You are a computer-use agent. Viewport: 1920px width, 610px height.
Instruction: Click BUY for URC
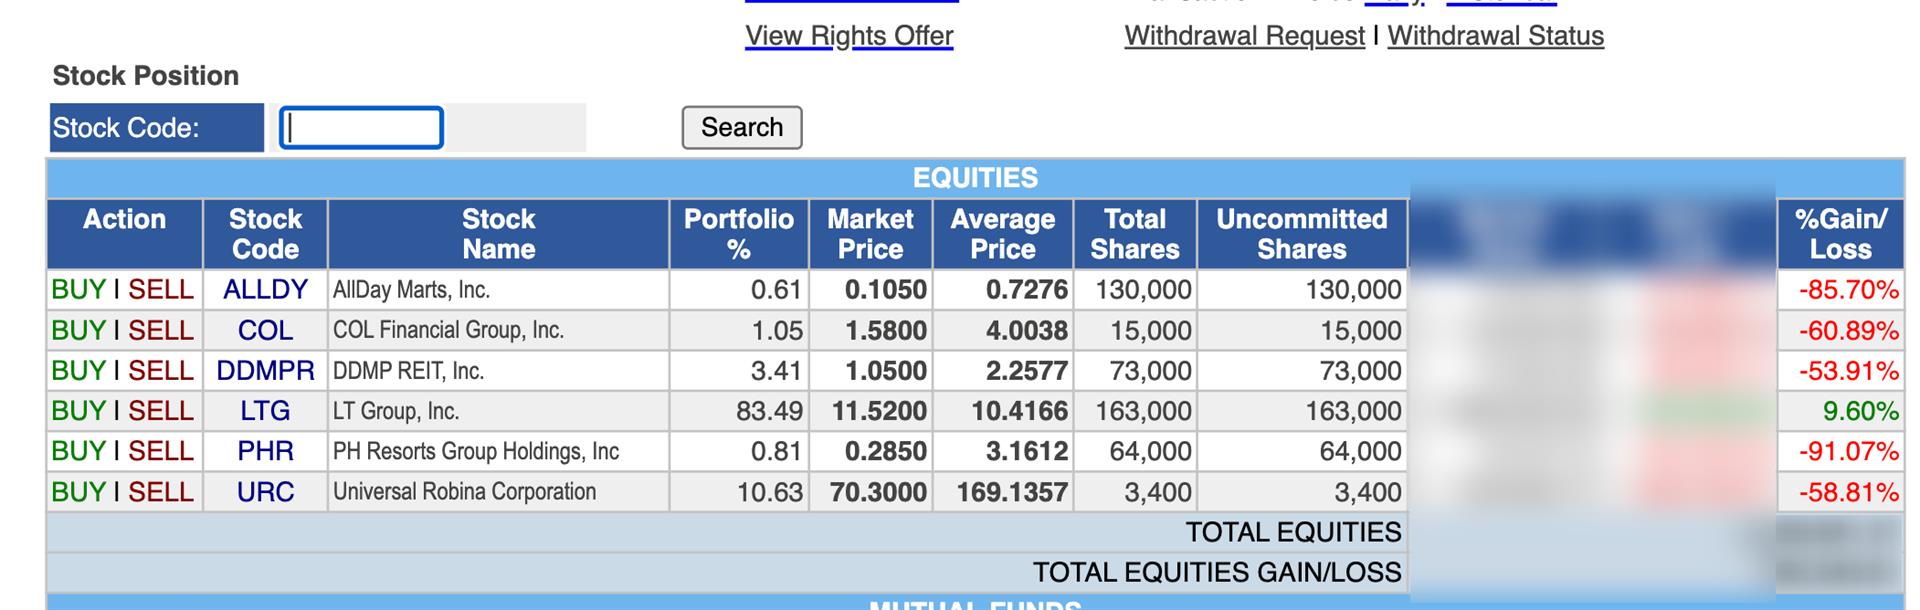78,492
